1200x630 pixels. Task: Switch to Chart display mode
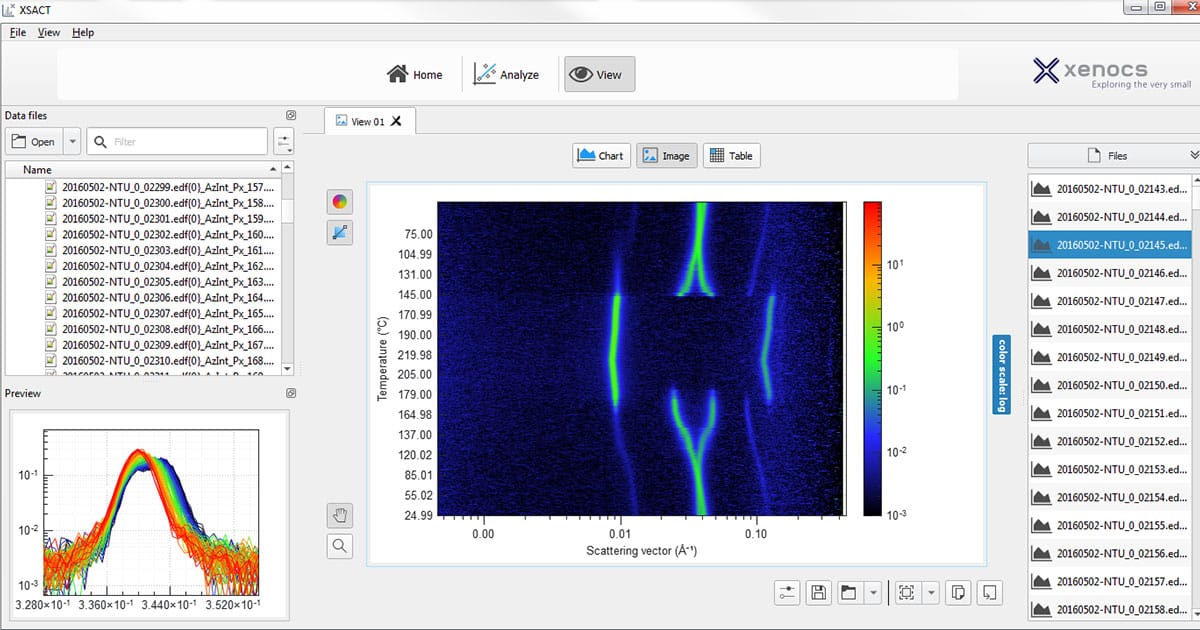pos(601,156)
